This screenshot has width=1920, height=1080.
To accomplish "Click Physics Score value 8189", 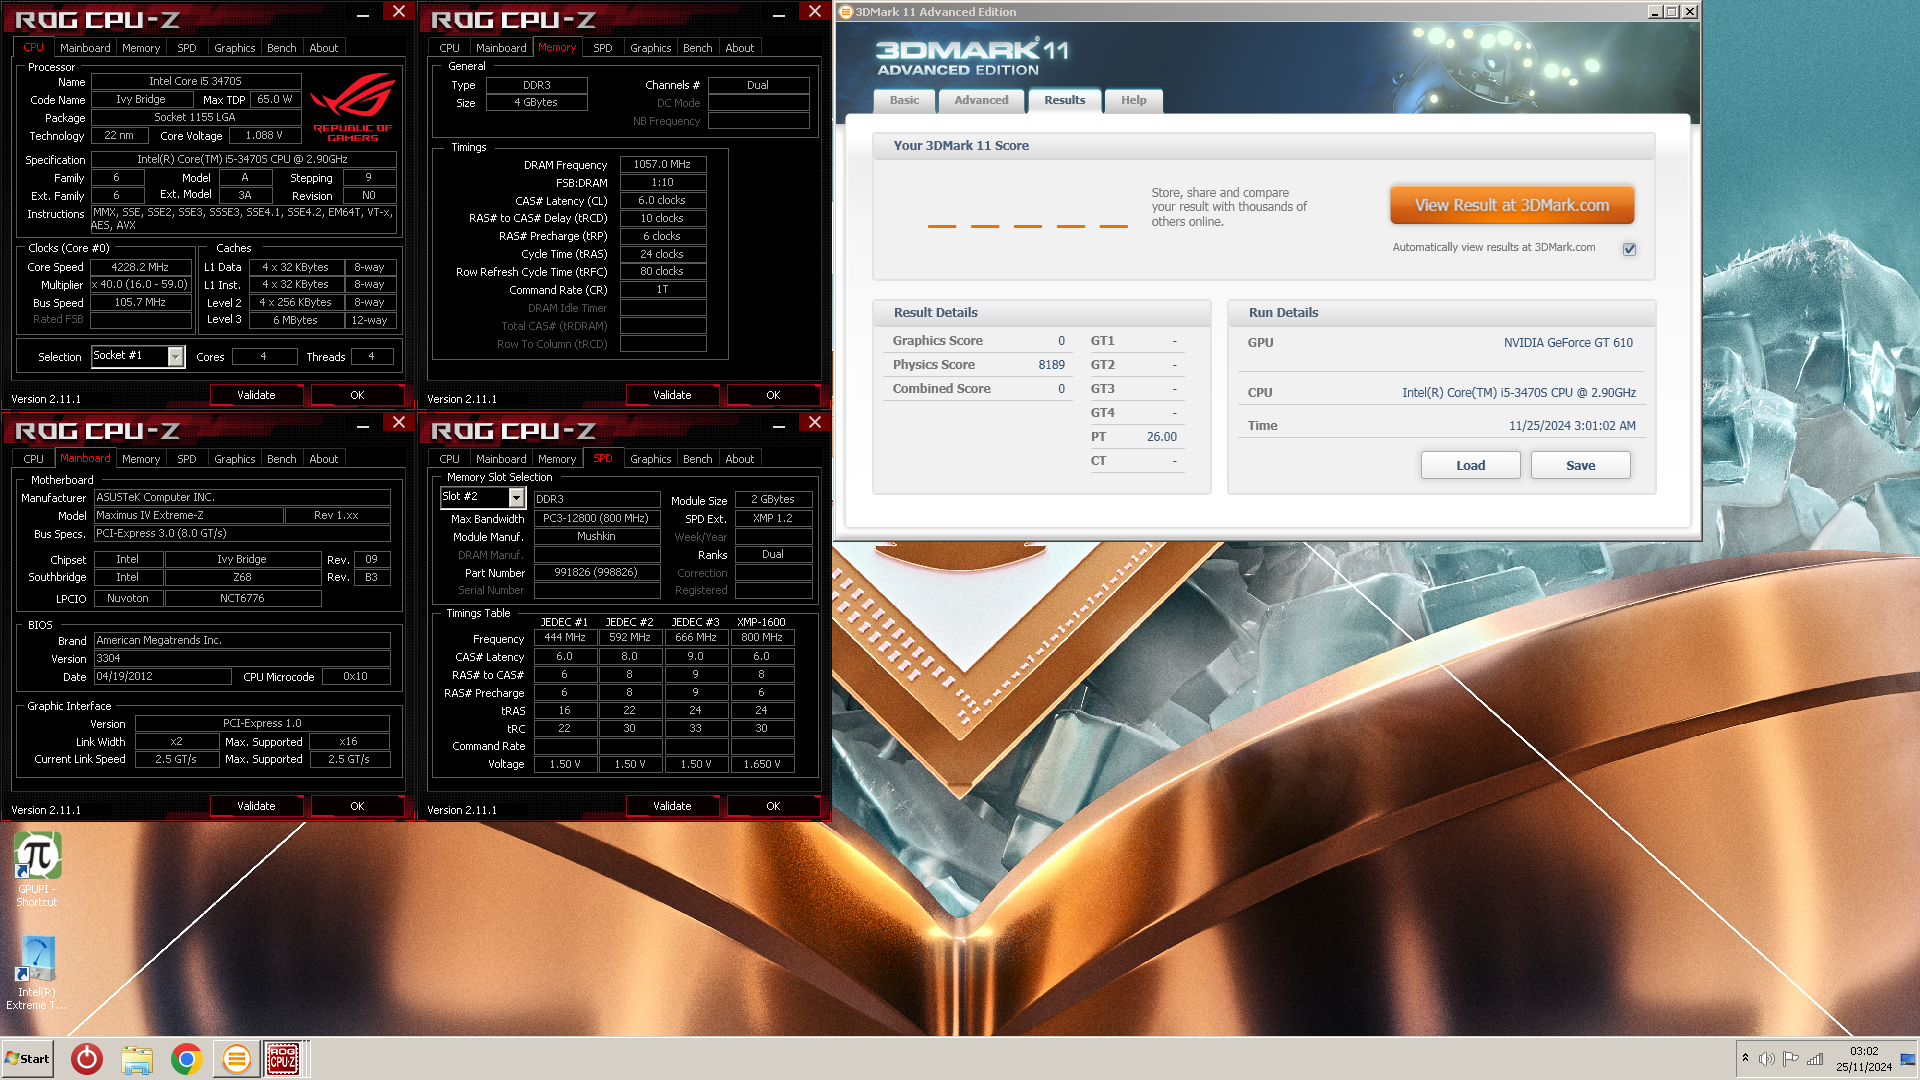I will coord(1051,365).
